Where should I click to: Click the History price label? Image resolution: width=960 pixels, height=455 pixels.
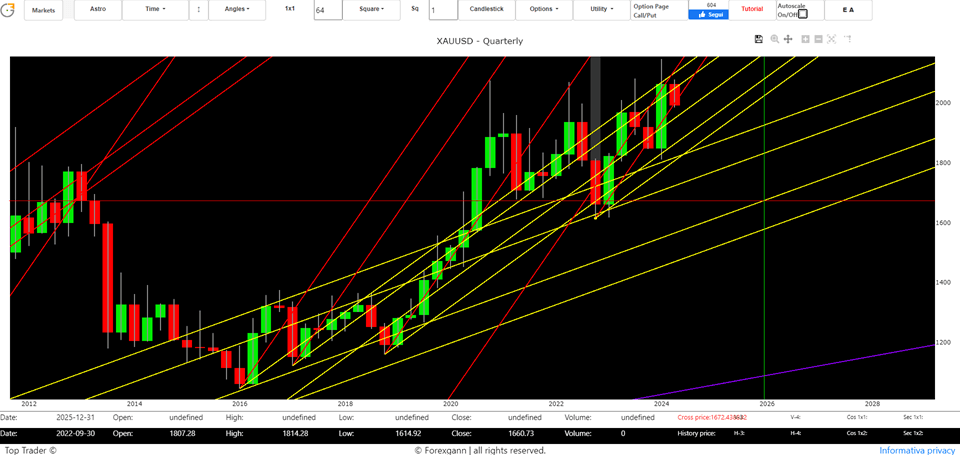697,433
